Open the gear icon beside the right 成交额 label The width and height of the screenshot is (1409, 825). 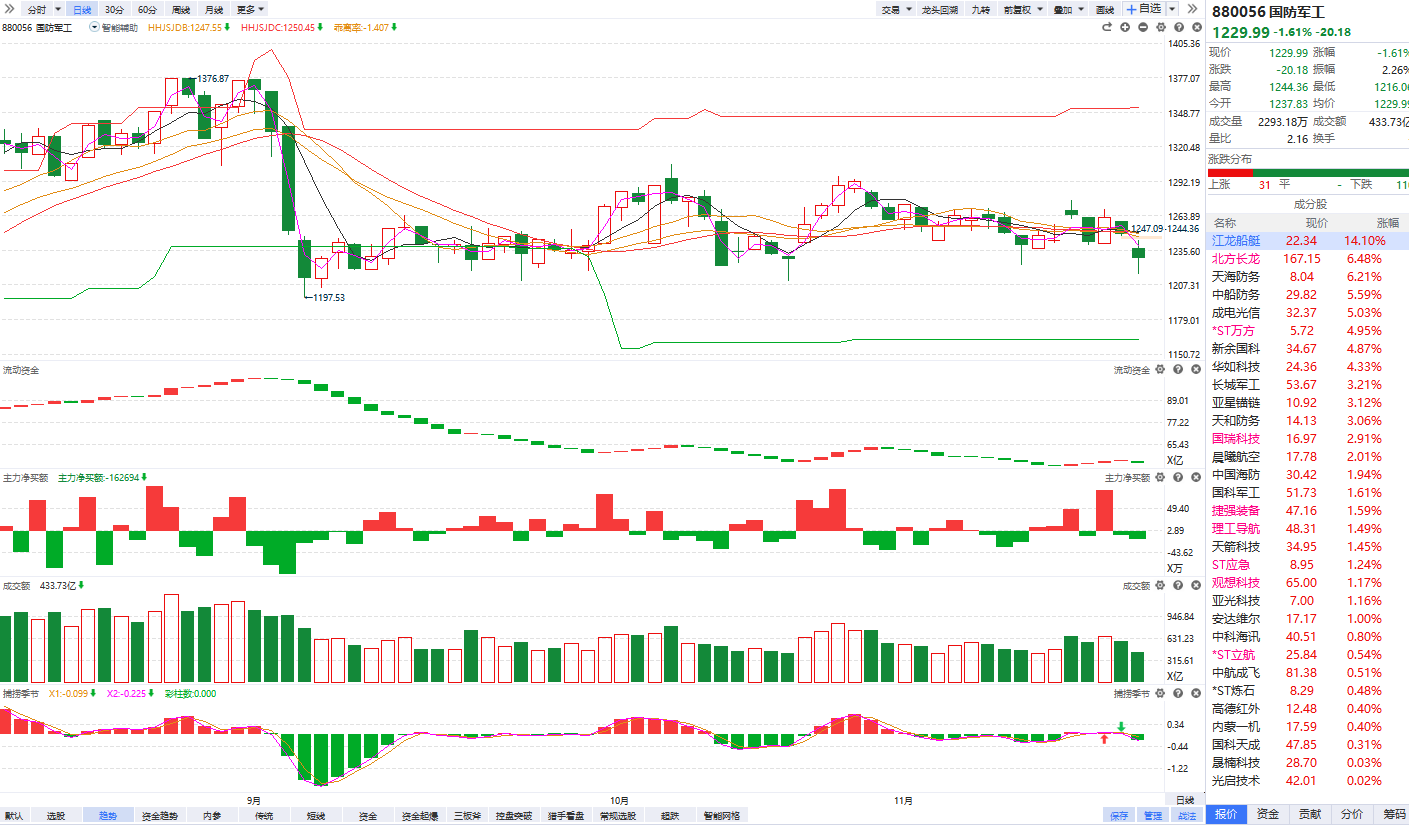pyautogui.click(x=1160, y=586)
